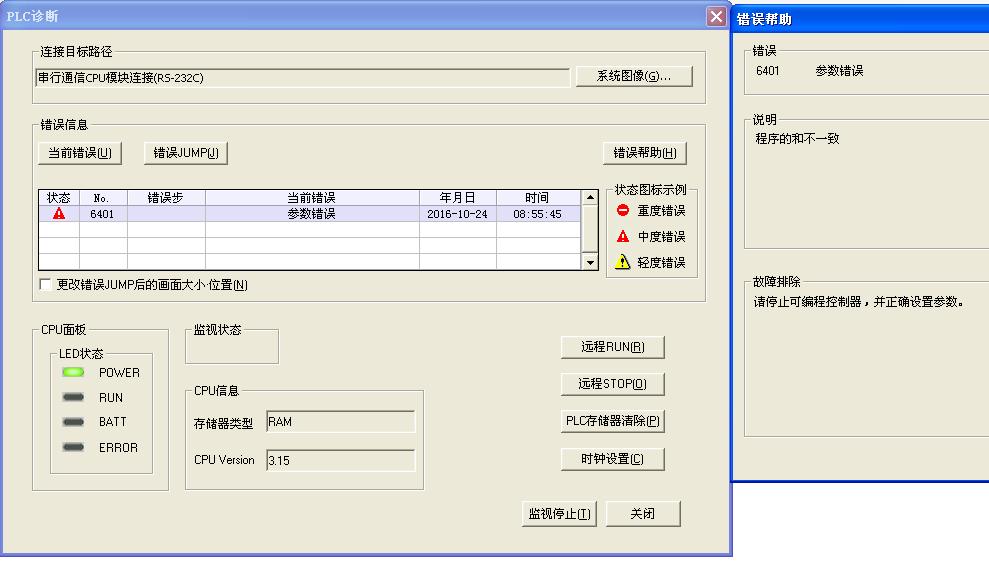This screenshot has height=564, width=989.
Task: Click the RUN LED indicator
Action: pos(73,398)
